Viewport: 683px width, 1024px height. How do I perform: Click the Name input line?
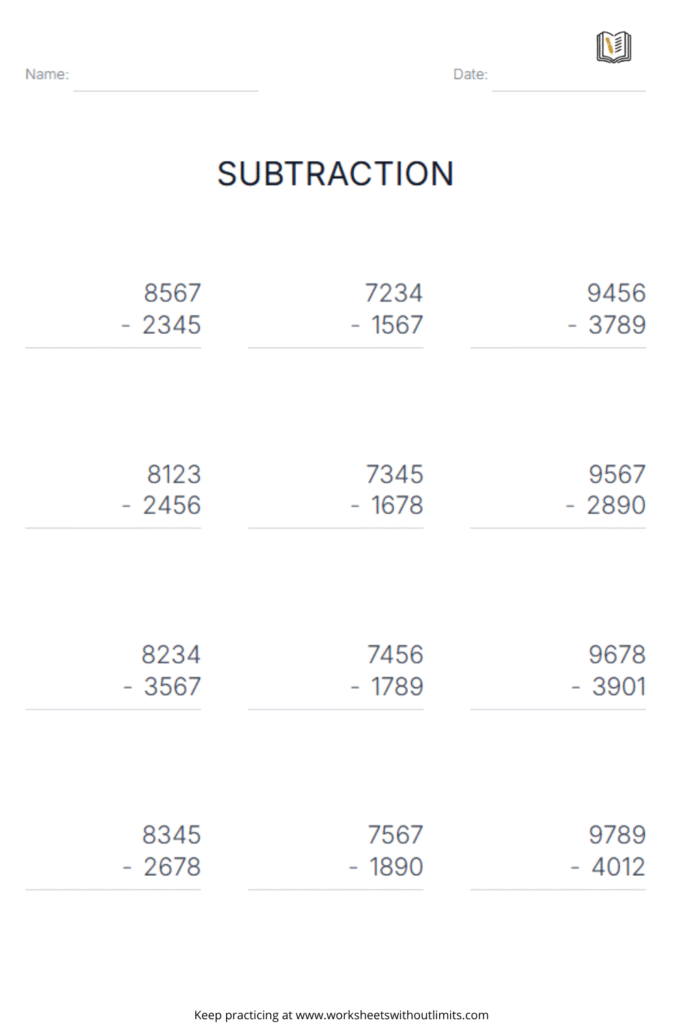point(166,91)
